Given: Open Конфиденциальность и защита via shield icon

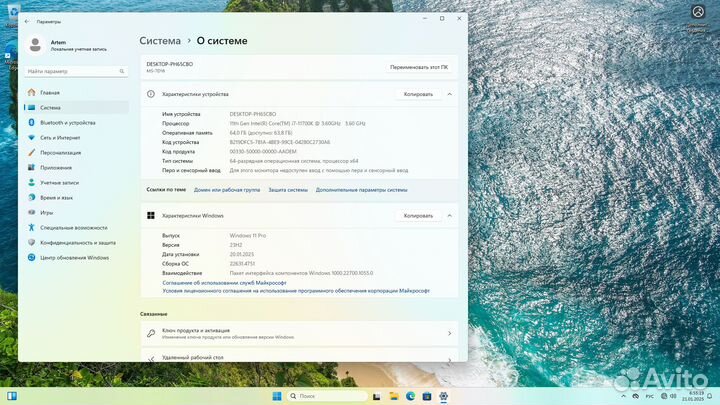Looking at the screenshot, I should point(31,242).
